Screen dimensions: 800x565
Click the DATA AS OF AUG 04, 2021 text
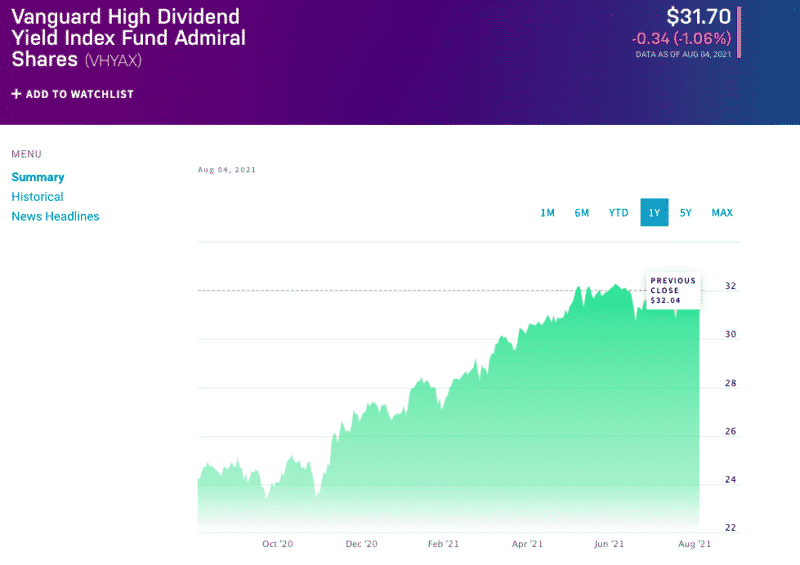tap(683, 54)
